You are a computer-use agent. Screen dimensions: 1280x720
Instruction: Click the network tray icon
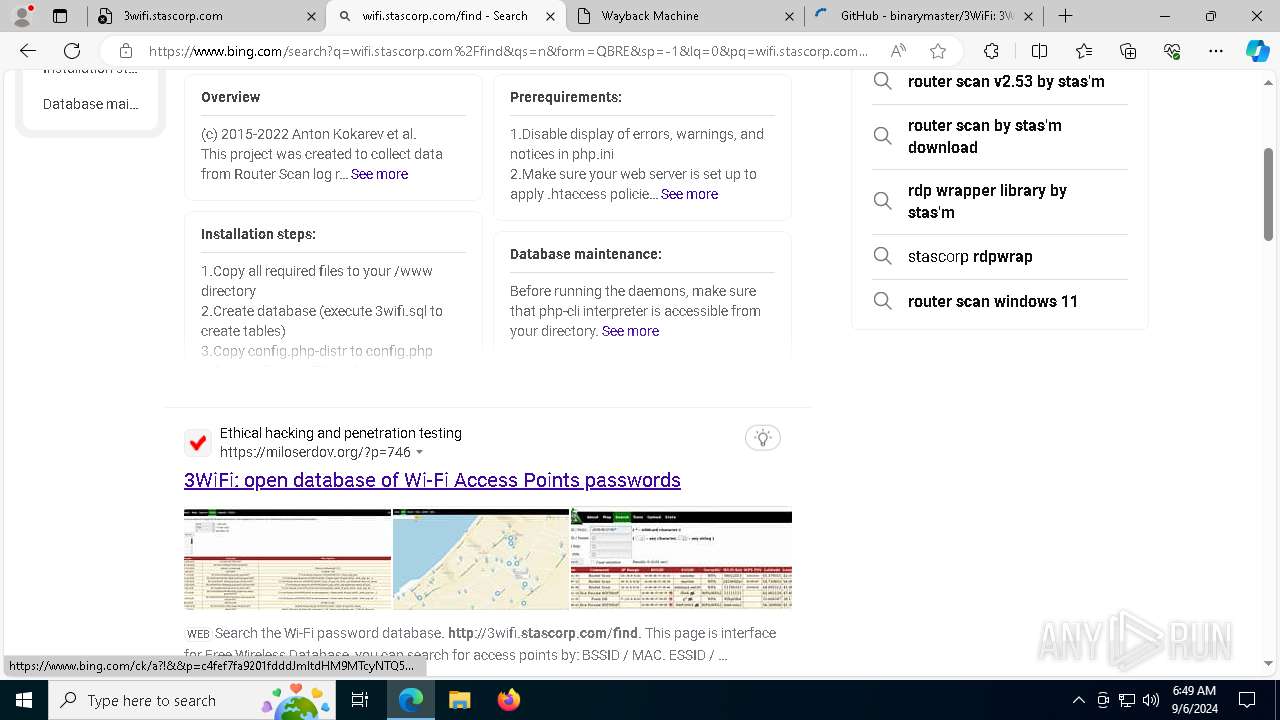pyautogui.click(x=1127, y=700)
